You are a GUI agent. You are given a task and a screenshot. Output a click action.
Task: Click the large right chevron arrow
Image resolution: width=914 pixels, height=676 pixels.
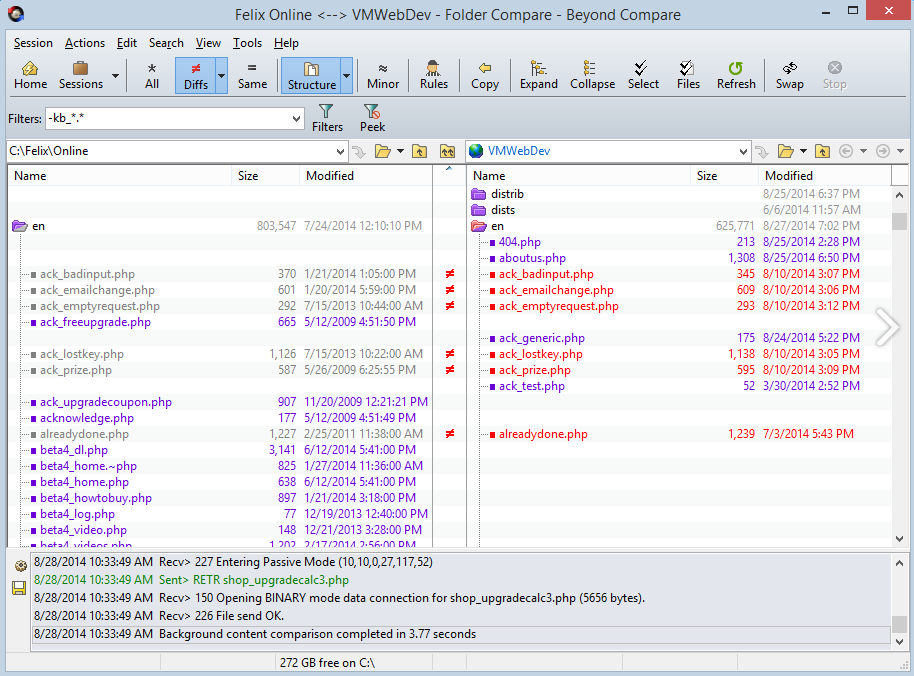point(887,328)
